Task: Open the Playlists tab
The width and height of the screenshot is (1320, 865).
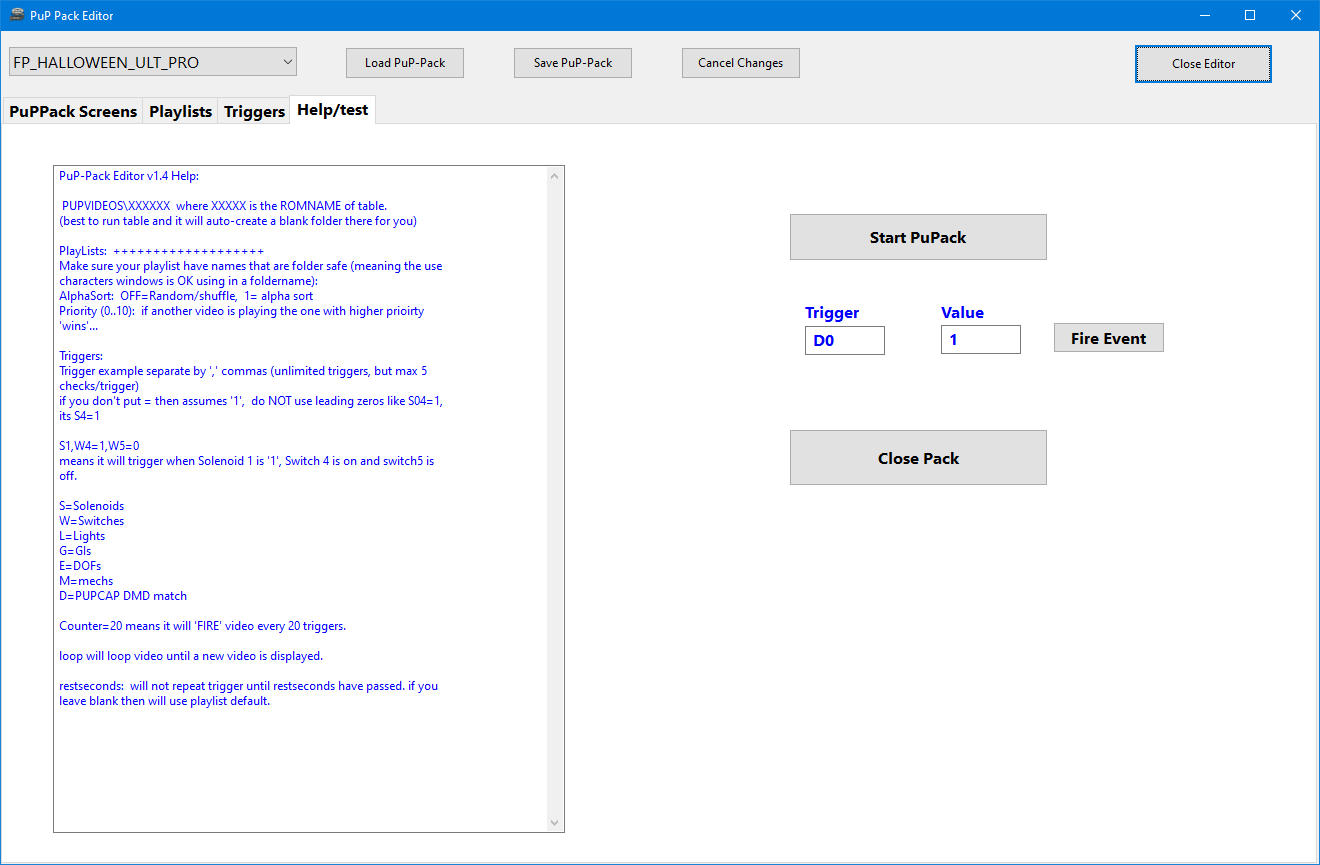Action: pyautogui.click(x=180, y=111)
